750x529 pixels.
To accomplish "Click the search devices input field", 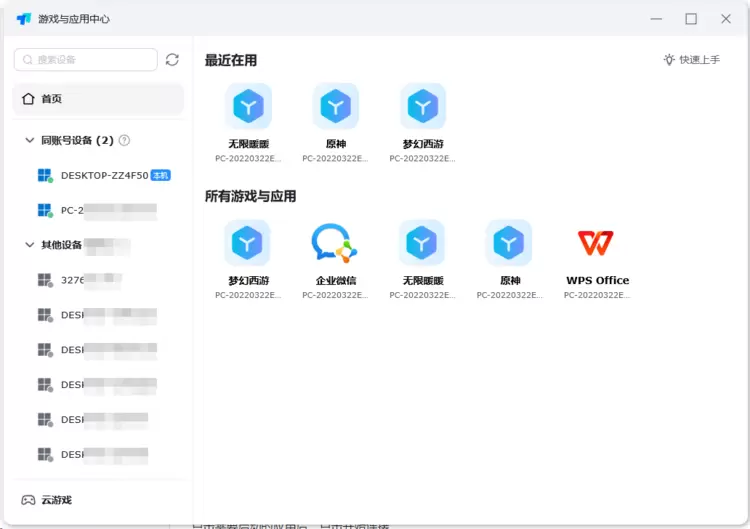I will (x=86, y=60).
